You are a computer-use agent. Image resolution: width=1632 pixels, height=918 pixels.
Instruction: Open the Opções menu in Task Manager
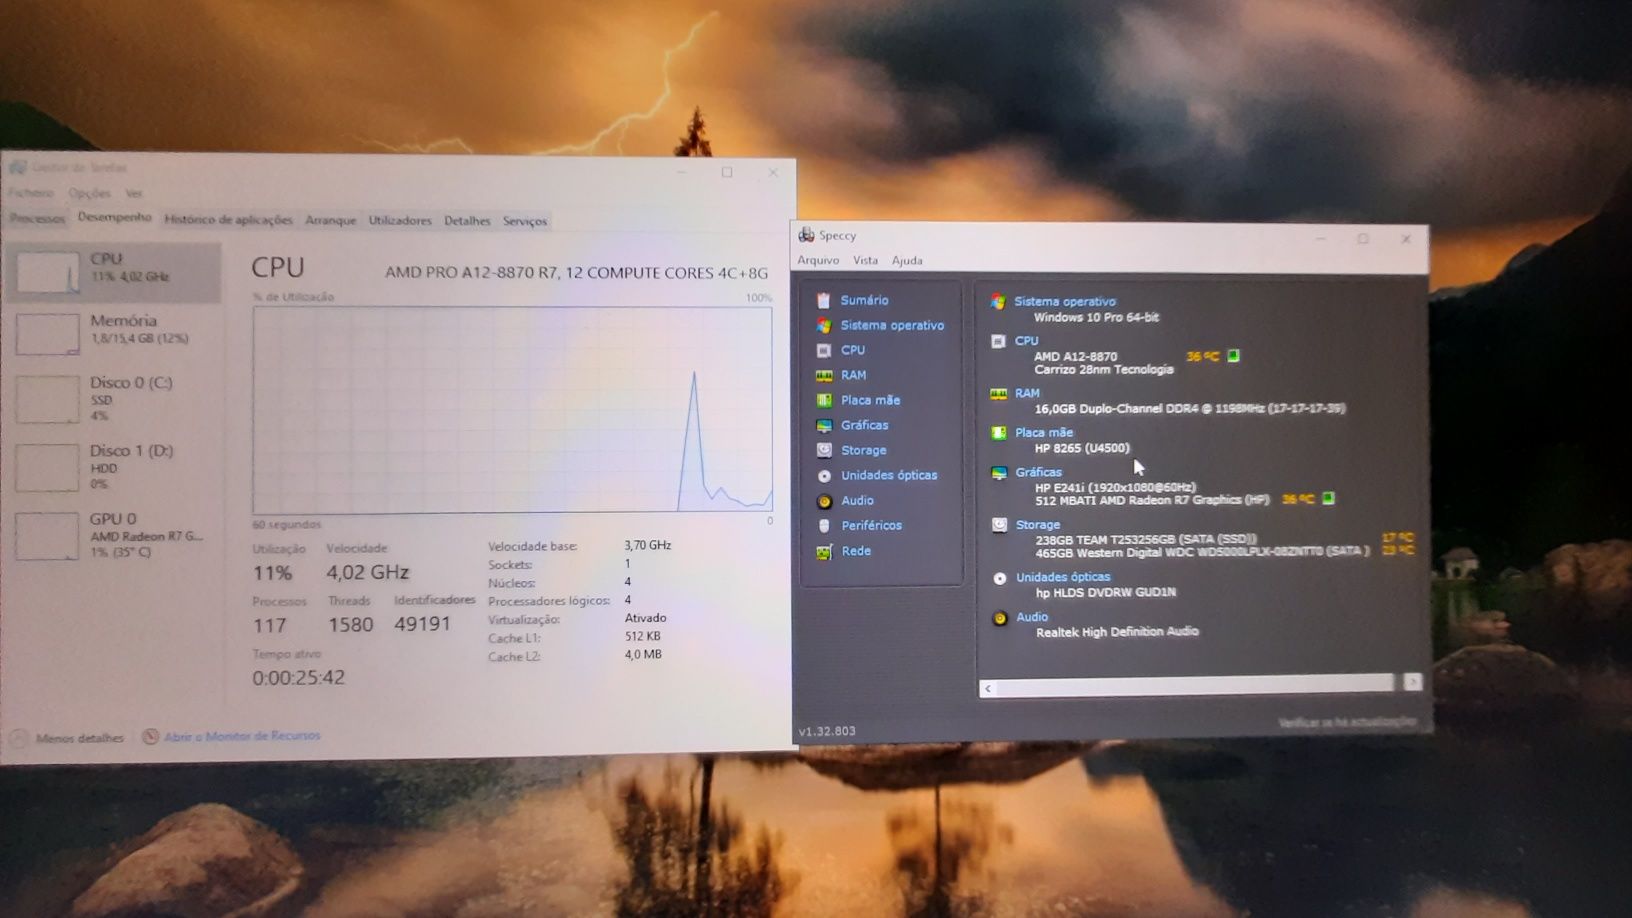[89, 192]
